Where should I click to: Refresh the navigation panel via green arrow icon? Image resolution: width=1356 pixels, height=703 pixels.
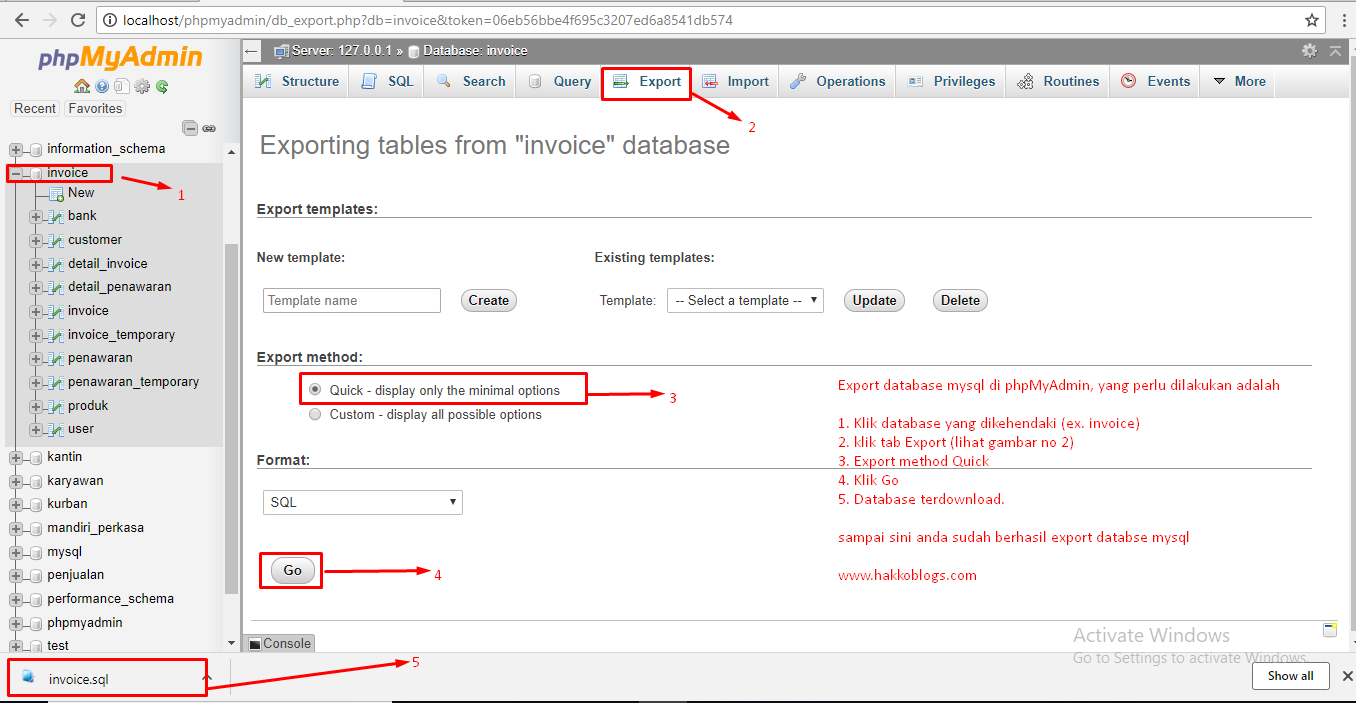coord(161,87)
